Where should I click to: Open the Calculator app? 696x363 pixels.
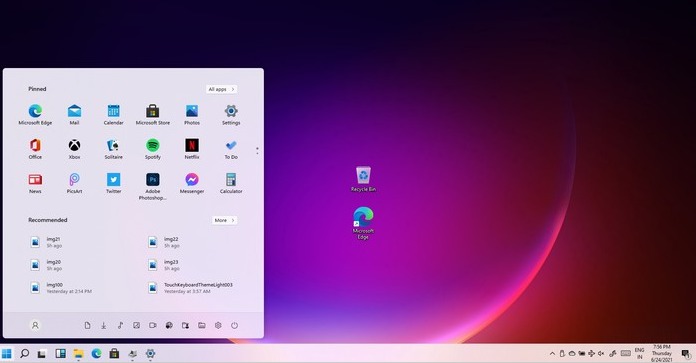pos(231,183)
